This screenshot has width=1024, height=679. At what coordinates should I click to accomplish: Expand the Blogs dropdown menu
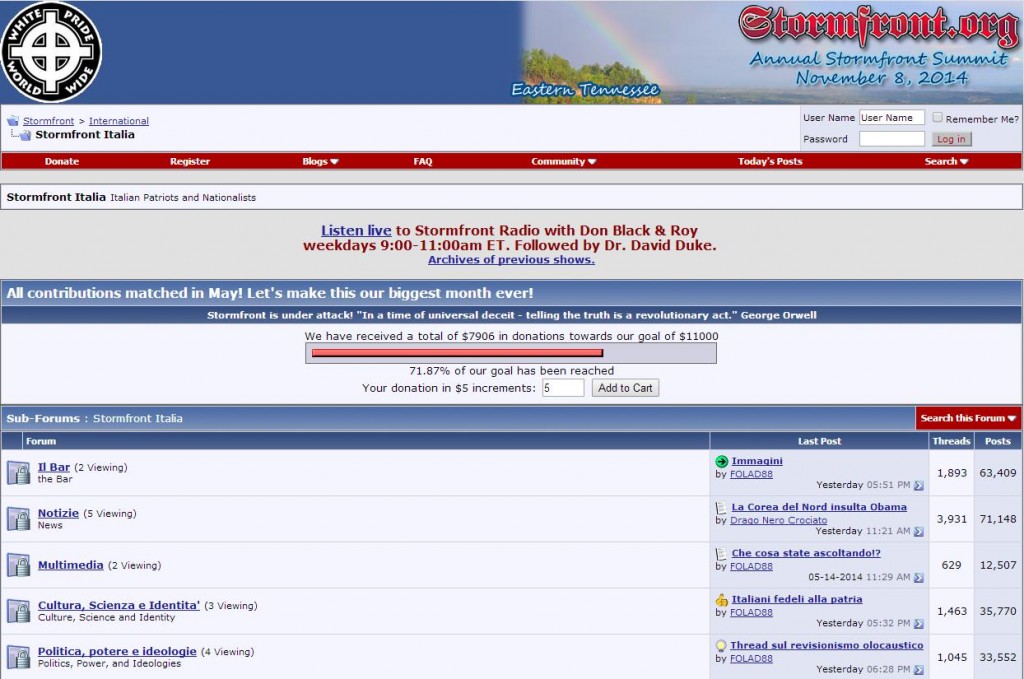(x=320, y=161)
